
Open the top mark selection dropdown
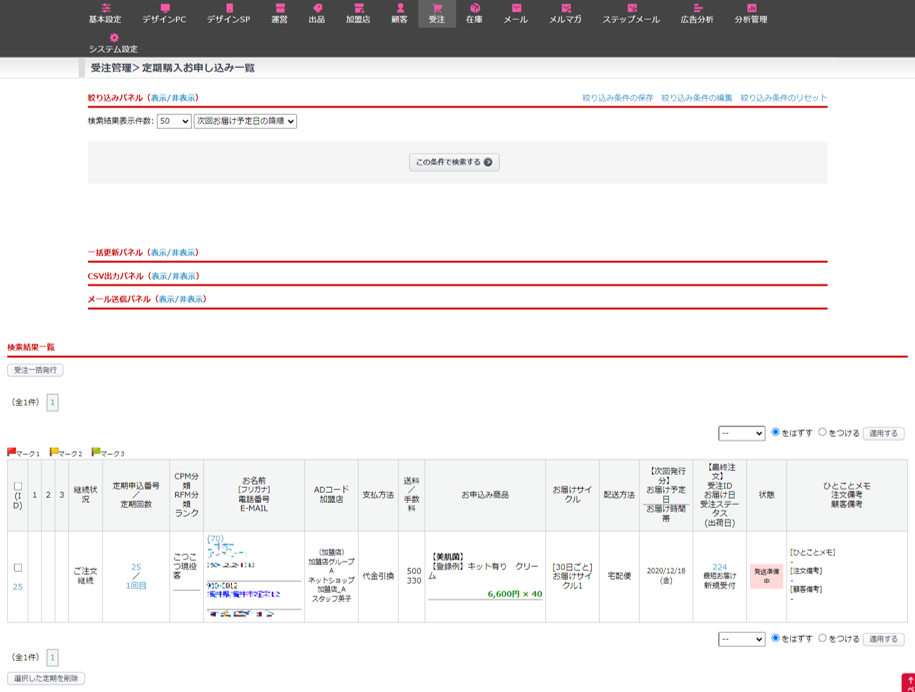[x=741, y=433]
